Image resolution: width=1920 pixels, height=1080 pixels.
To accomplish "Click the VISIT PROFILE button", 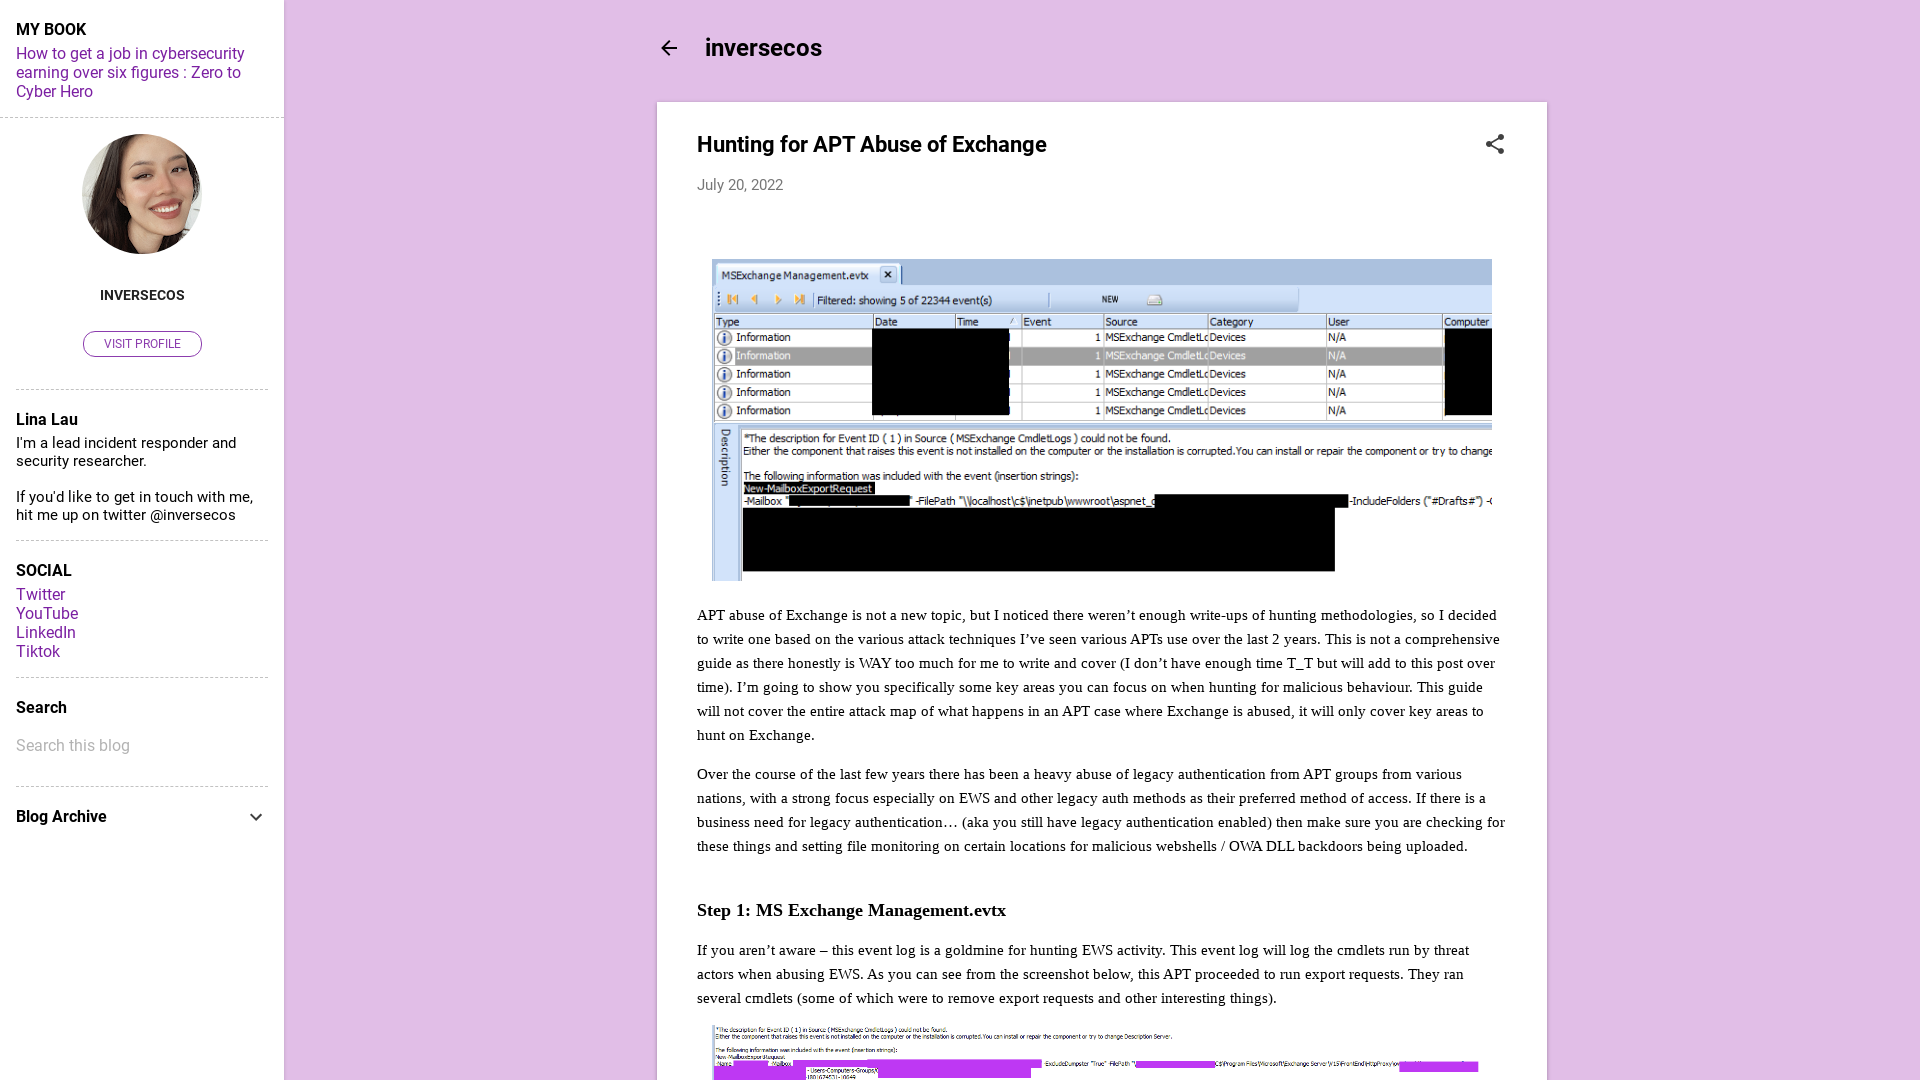I will tap(142, 343).
